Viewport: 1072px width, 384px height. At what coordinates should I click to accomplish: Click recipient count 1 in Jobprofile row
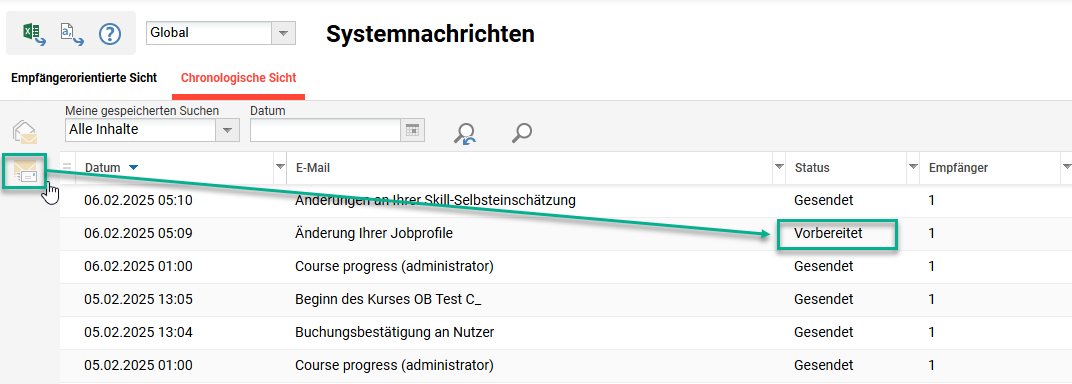click(x=932, y=234)
